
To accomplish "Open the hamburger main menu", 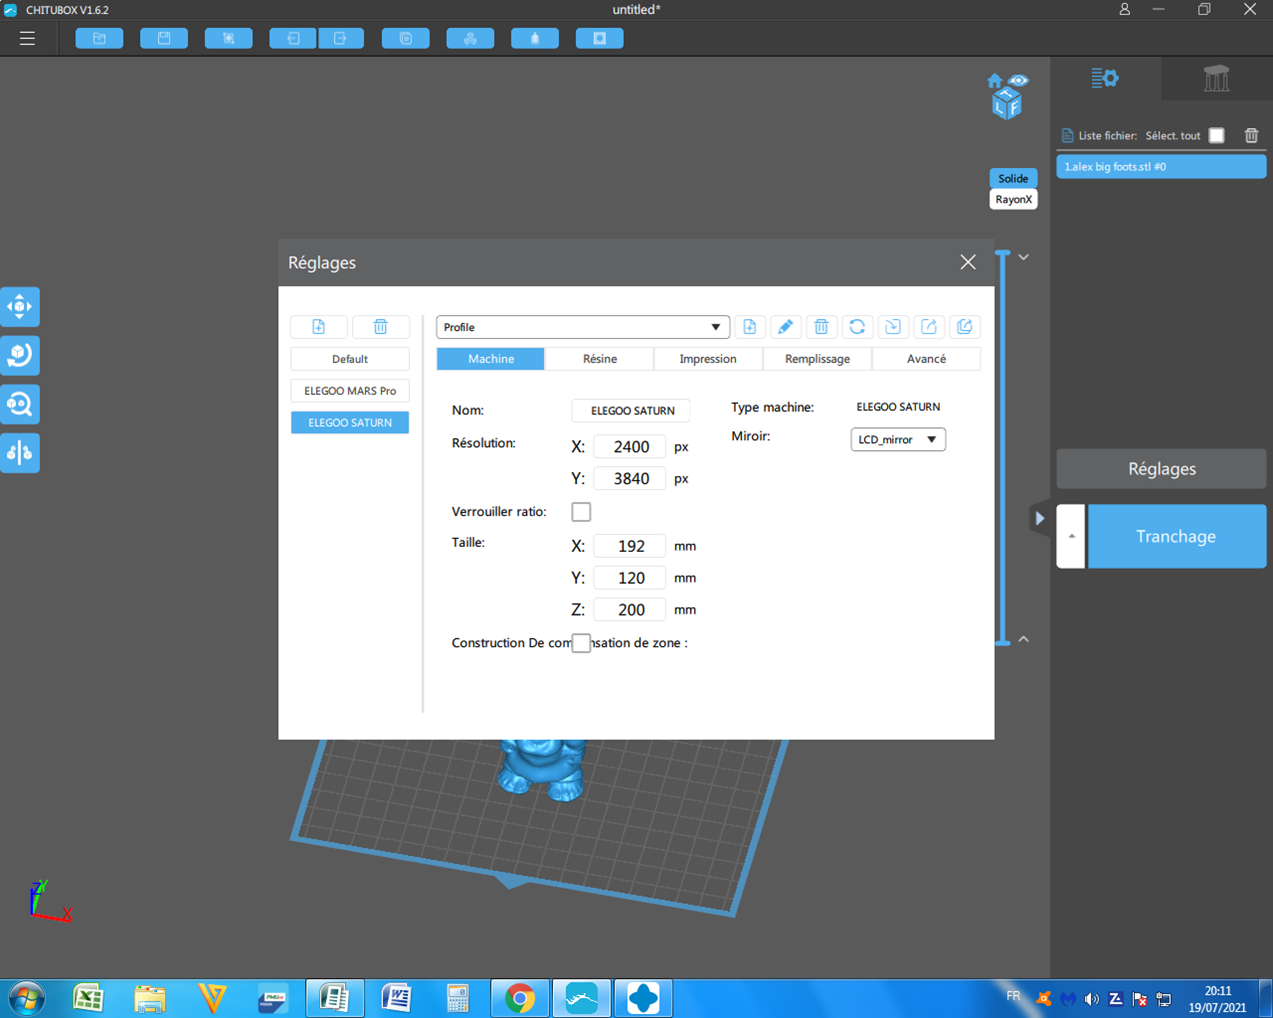I will 27,39.
